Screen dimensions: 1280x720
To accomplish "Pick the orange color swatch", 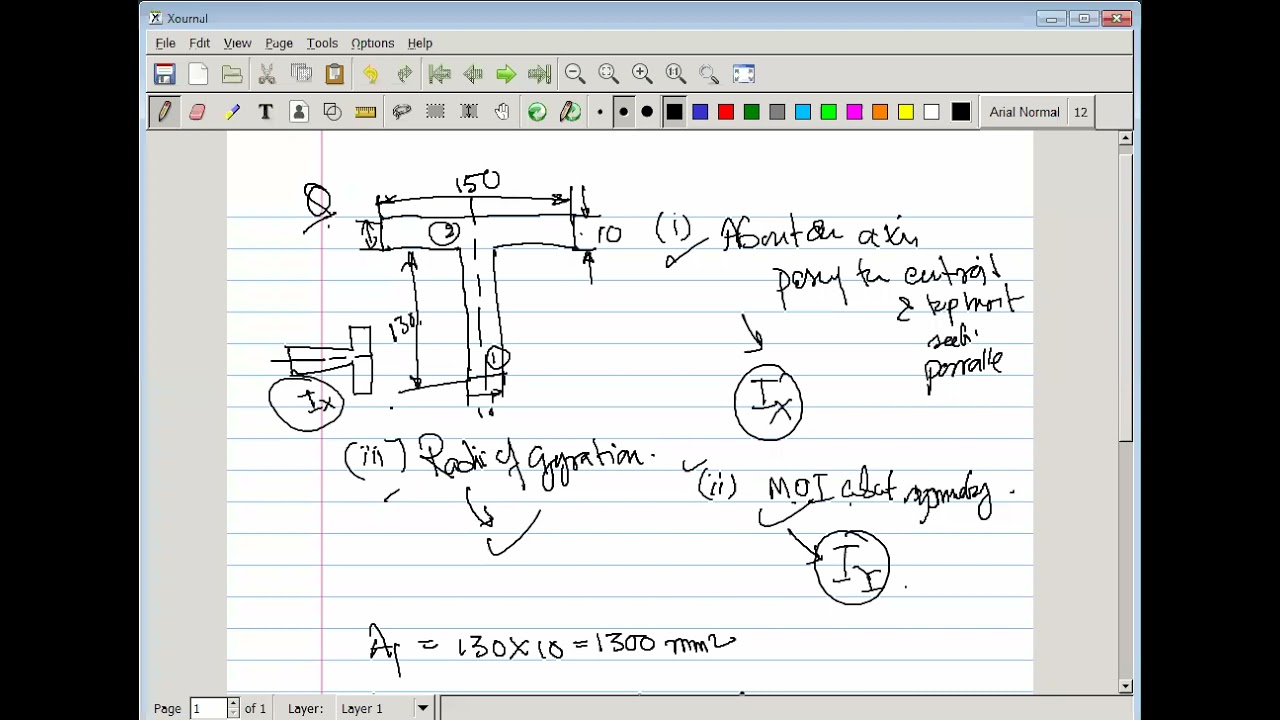I will pos(880,112).
